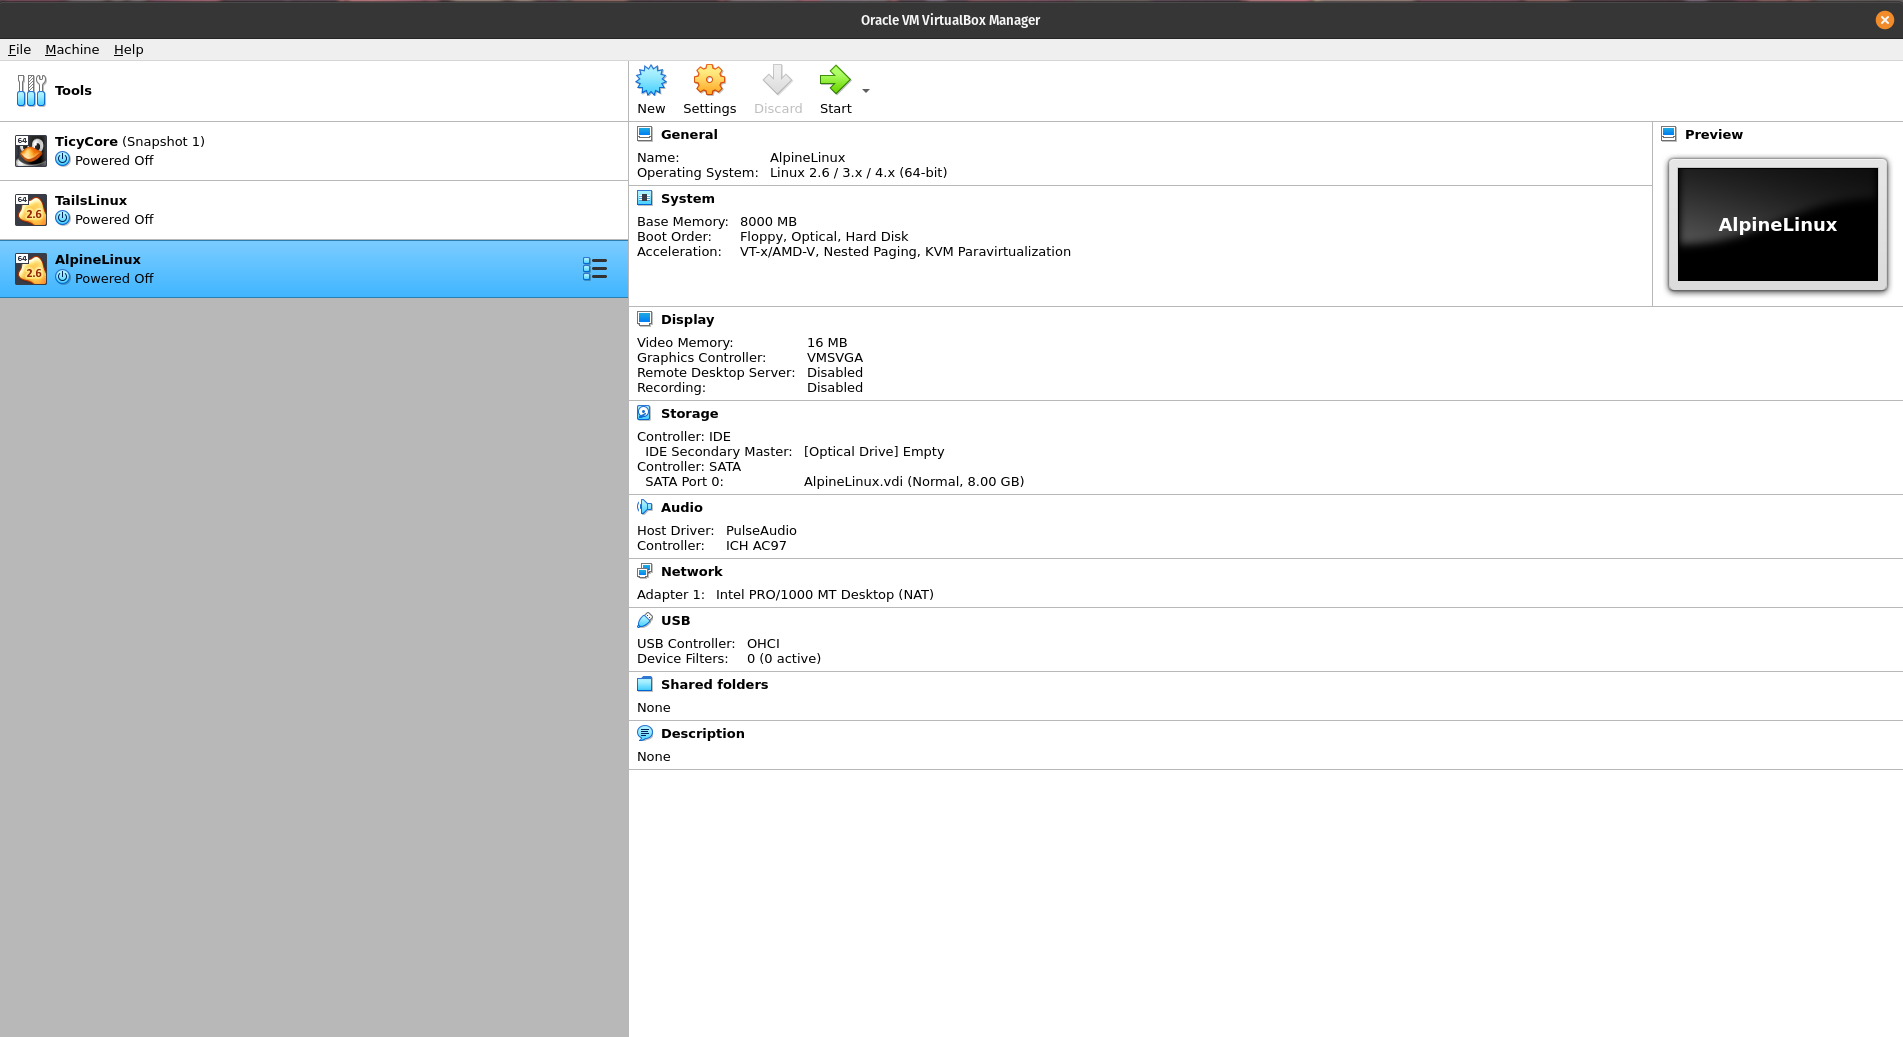
Task: Click the Intel PRO/1000 MT Desktop adapter text
Action: 825,594
